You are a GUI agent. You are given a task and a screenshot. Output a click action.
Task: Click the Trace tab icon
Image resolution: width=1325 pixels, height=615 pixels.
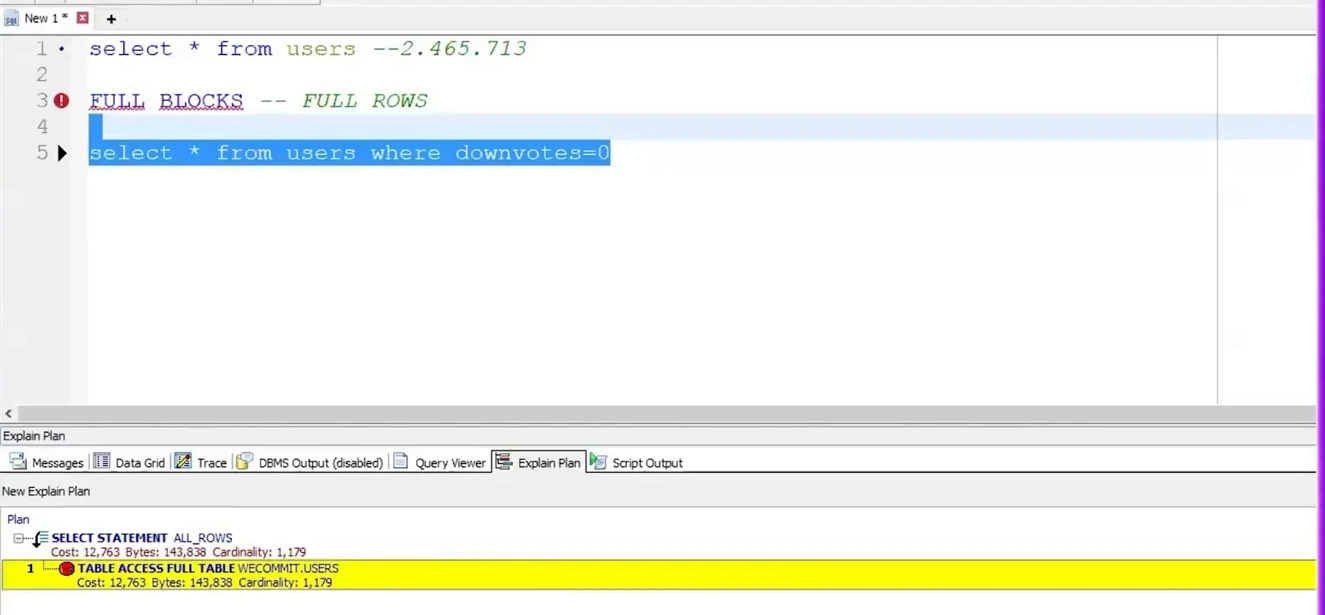click(x=183, y=461)
